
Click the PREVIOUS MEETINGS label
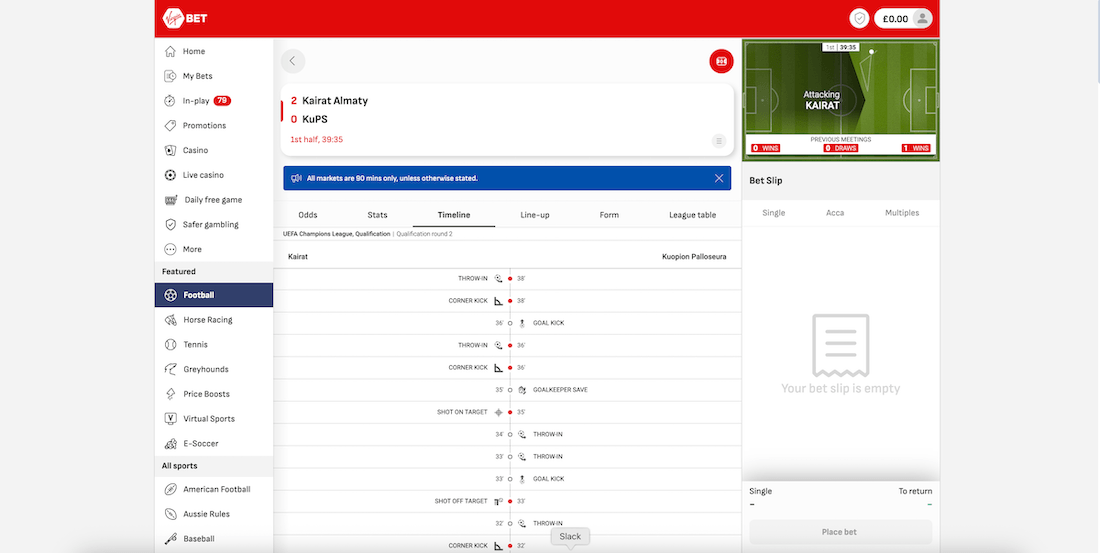840,140
